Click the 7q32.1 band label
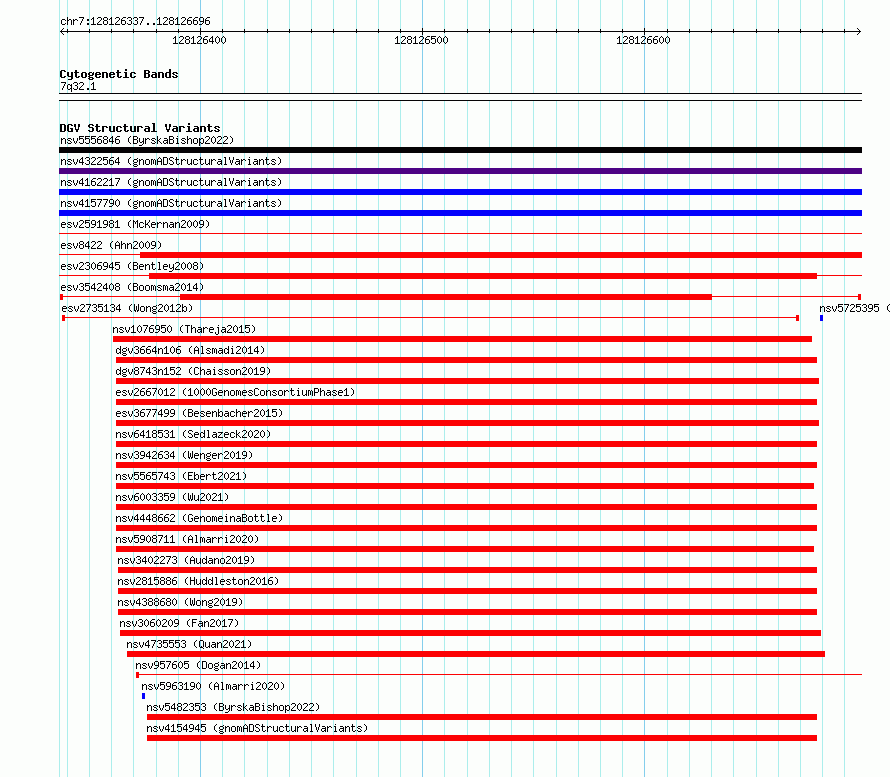The image size is (890, 777). point(78,86)
